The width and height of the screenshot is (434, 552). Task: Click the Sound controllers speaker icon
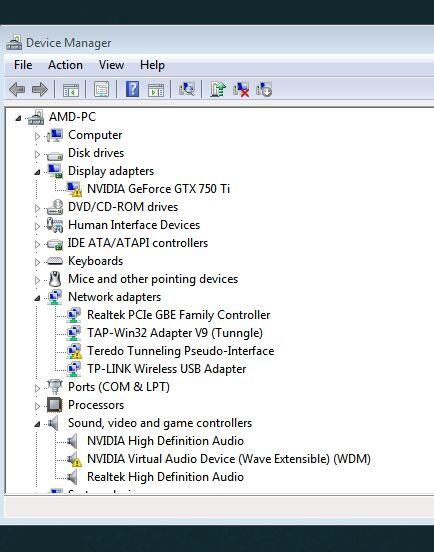pyautogui.click(x=54, y=423)
